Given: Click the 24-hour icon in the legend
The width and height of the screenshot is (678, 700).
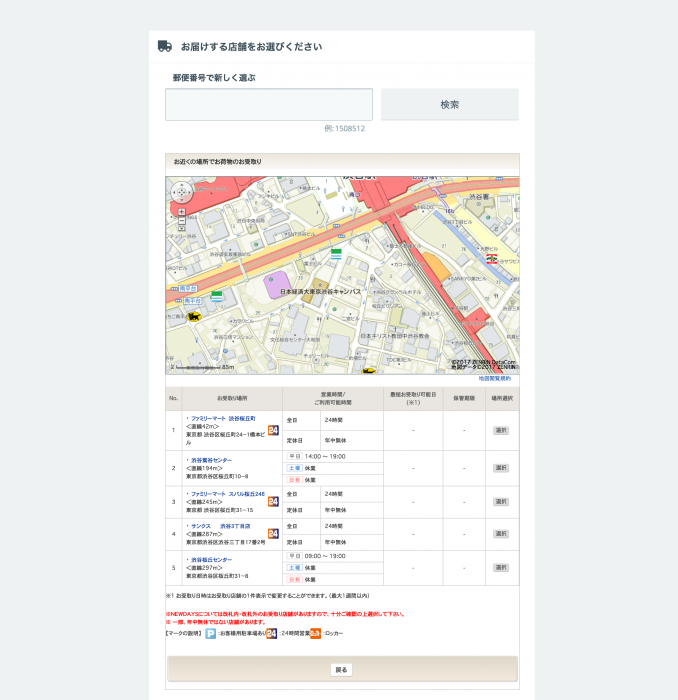Looking at the screenshot, I should point(271,633).
